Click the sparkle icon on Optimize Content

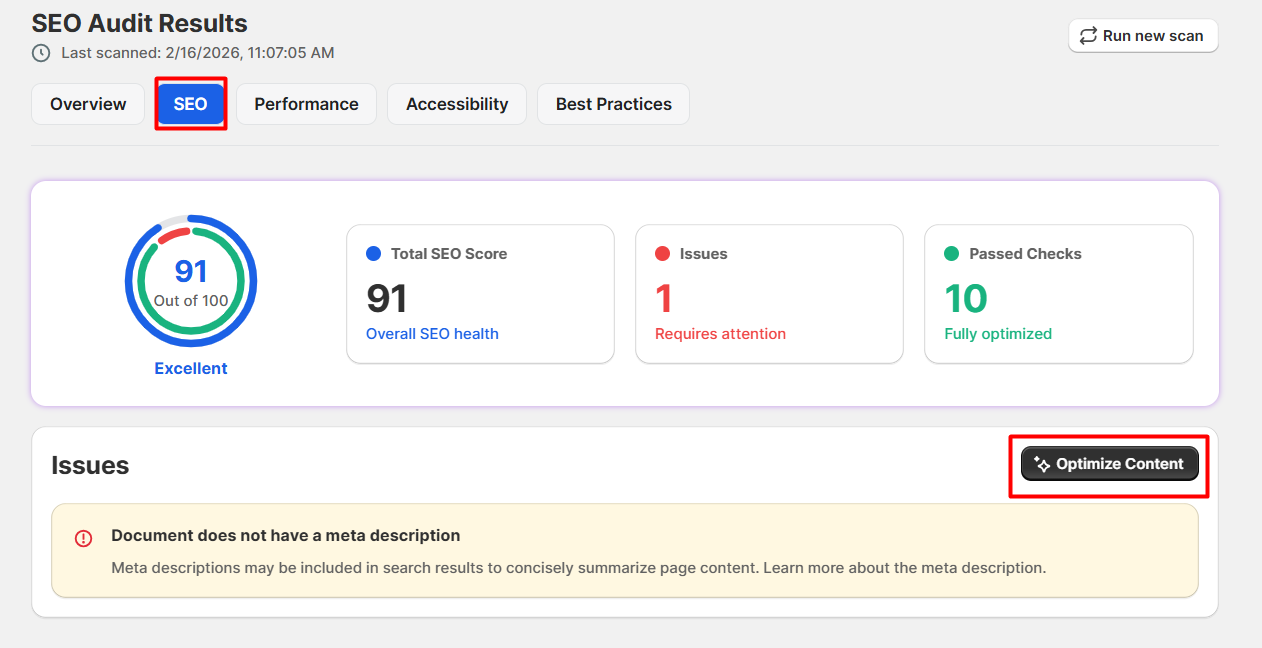click(x=1042, y=464)
